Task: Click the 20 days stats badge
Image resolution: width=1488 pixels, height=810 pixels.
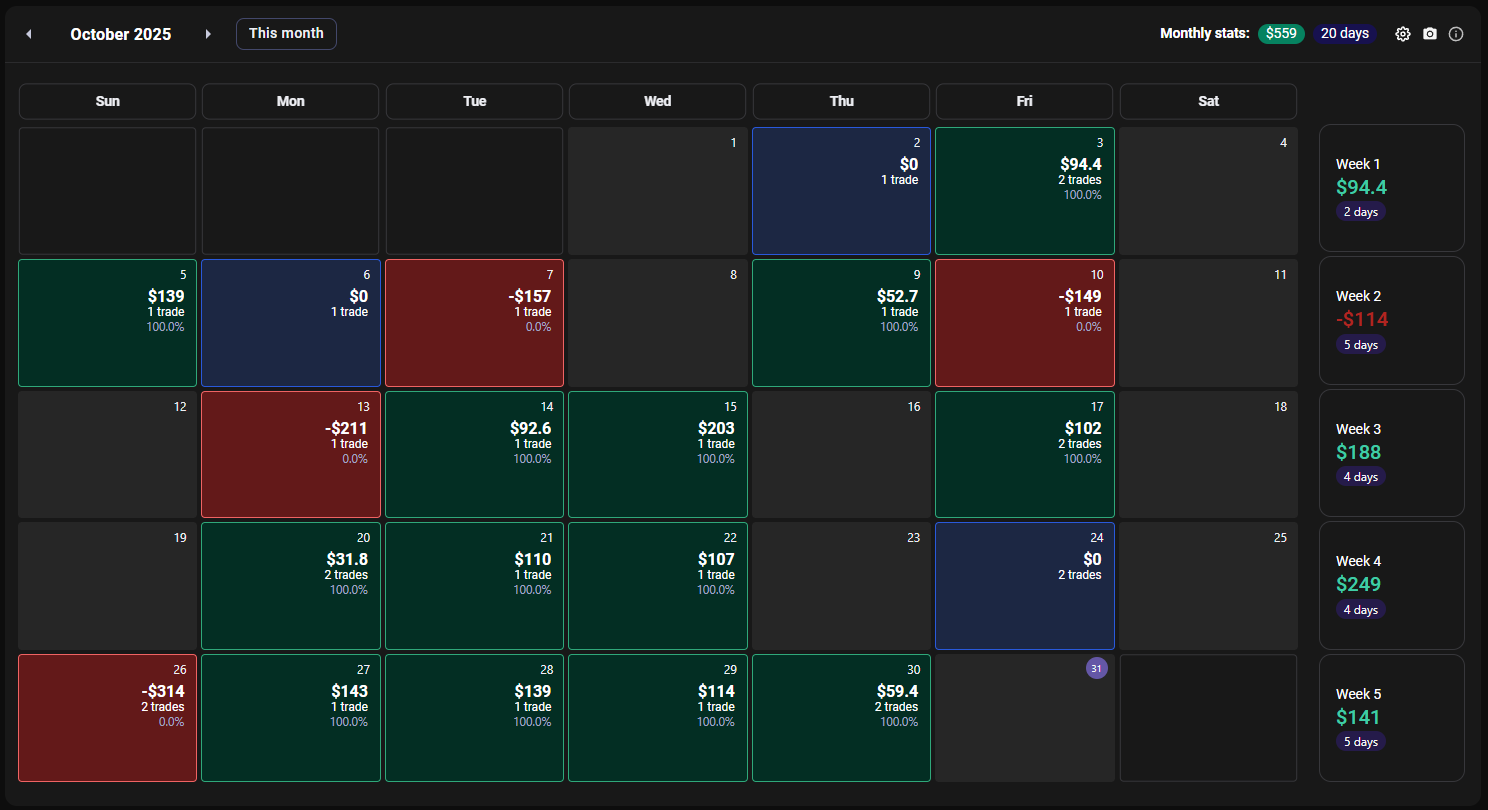Action: pyautogui.click(x=1344, y=34)
